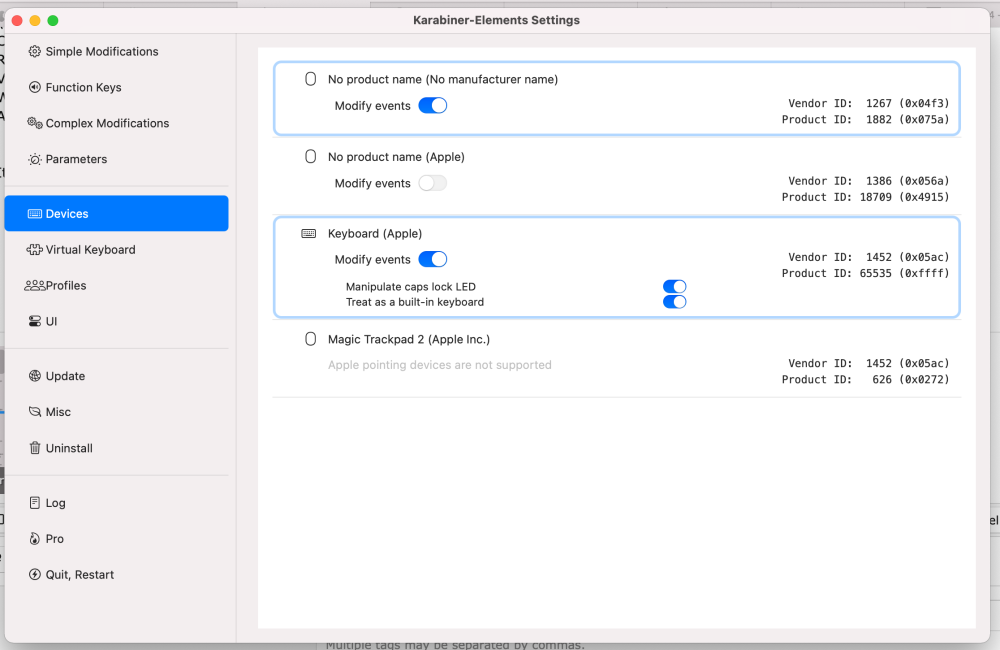Click Product ID 626 (0x0272) value
Viewport: 1000px width, 650px height.
911,380
